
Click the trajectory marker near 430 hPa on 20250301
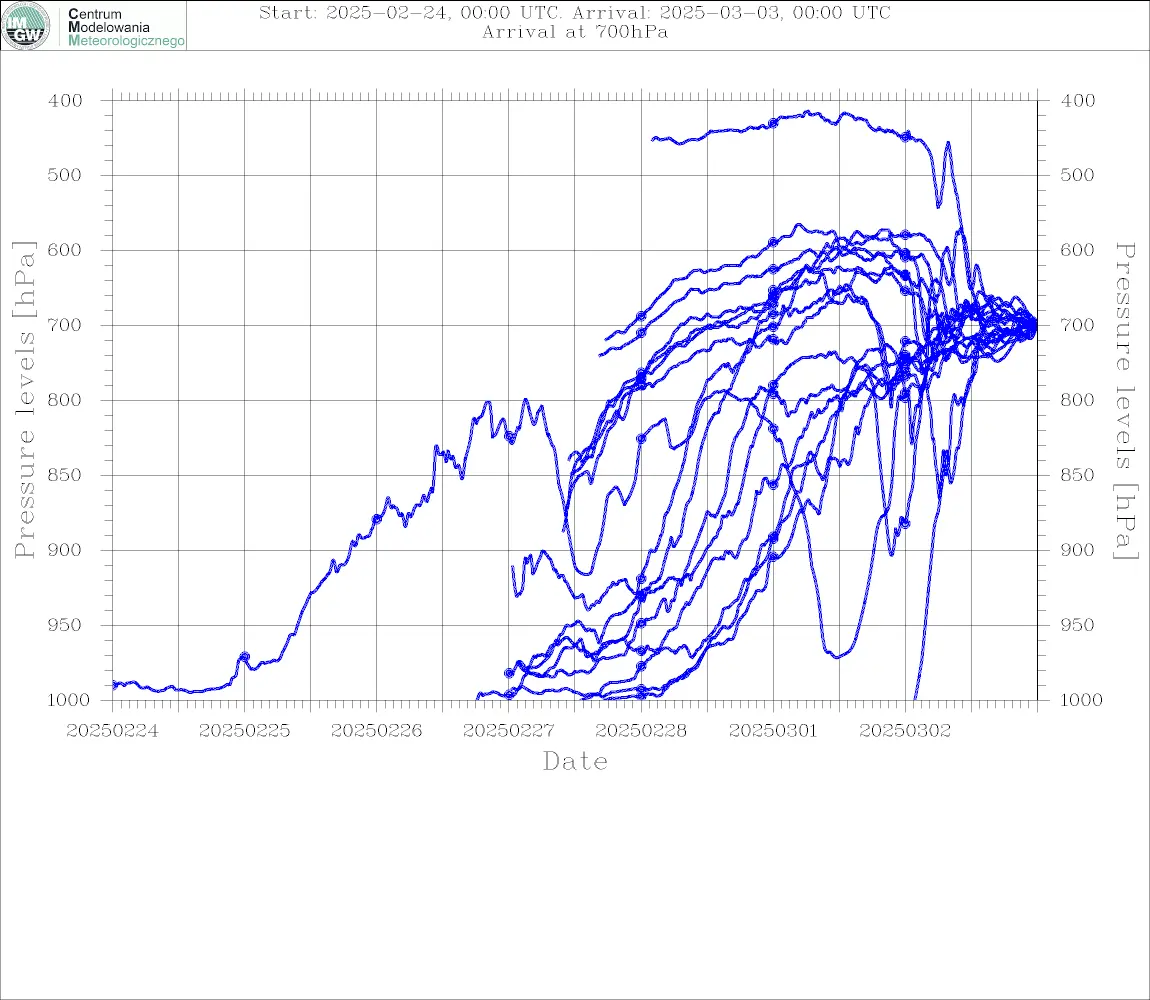pos(773,123)
